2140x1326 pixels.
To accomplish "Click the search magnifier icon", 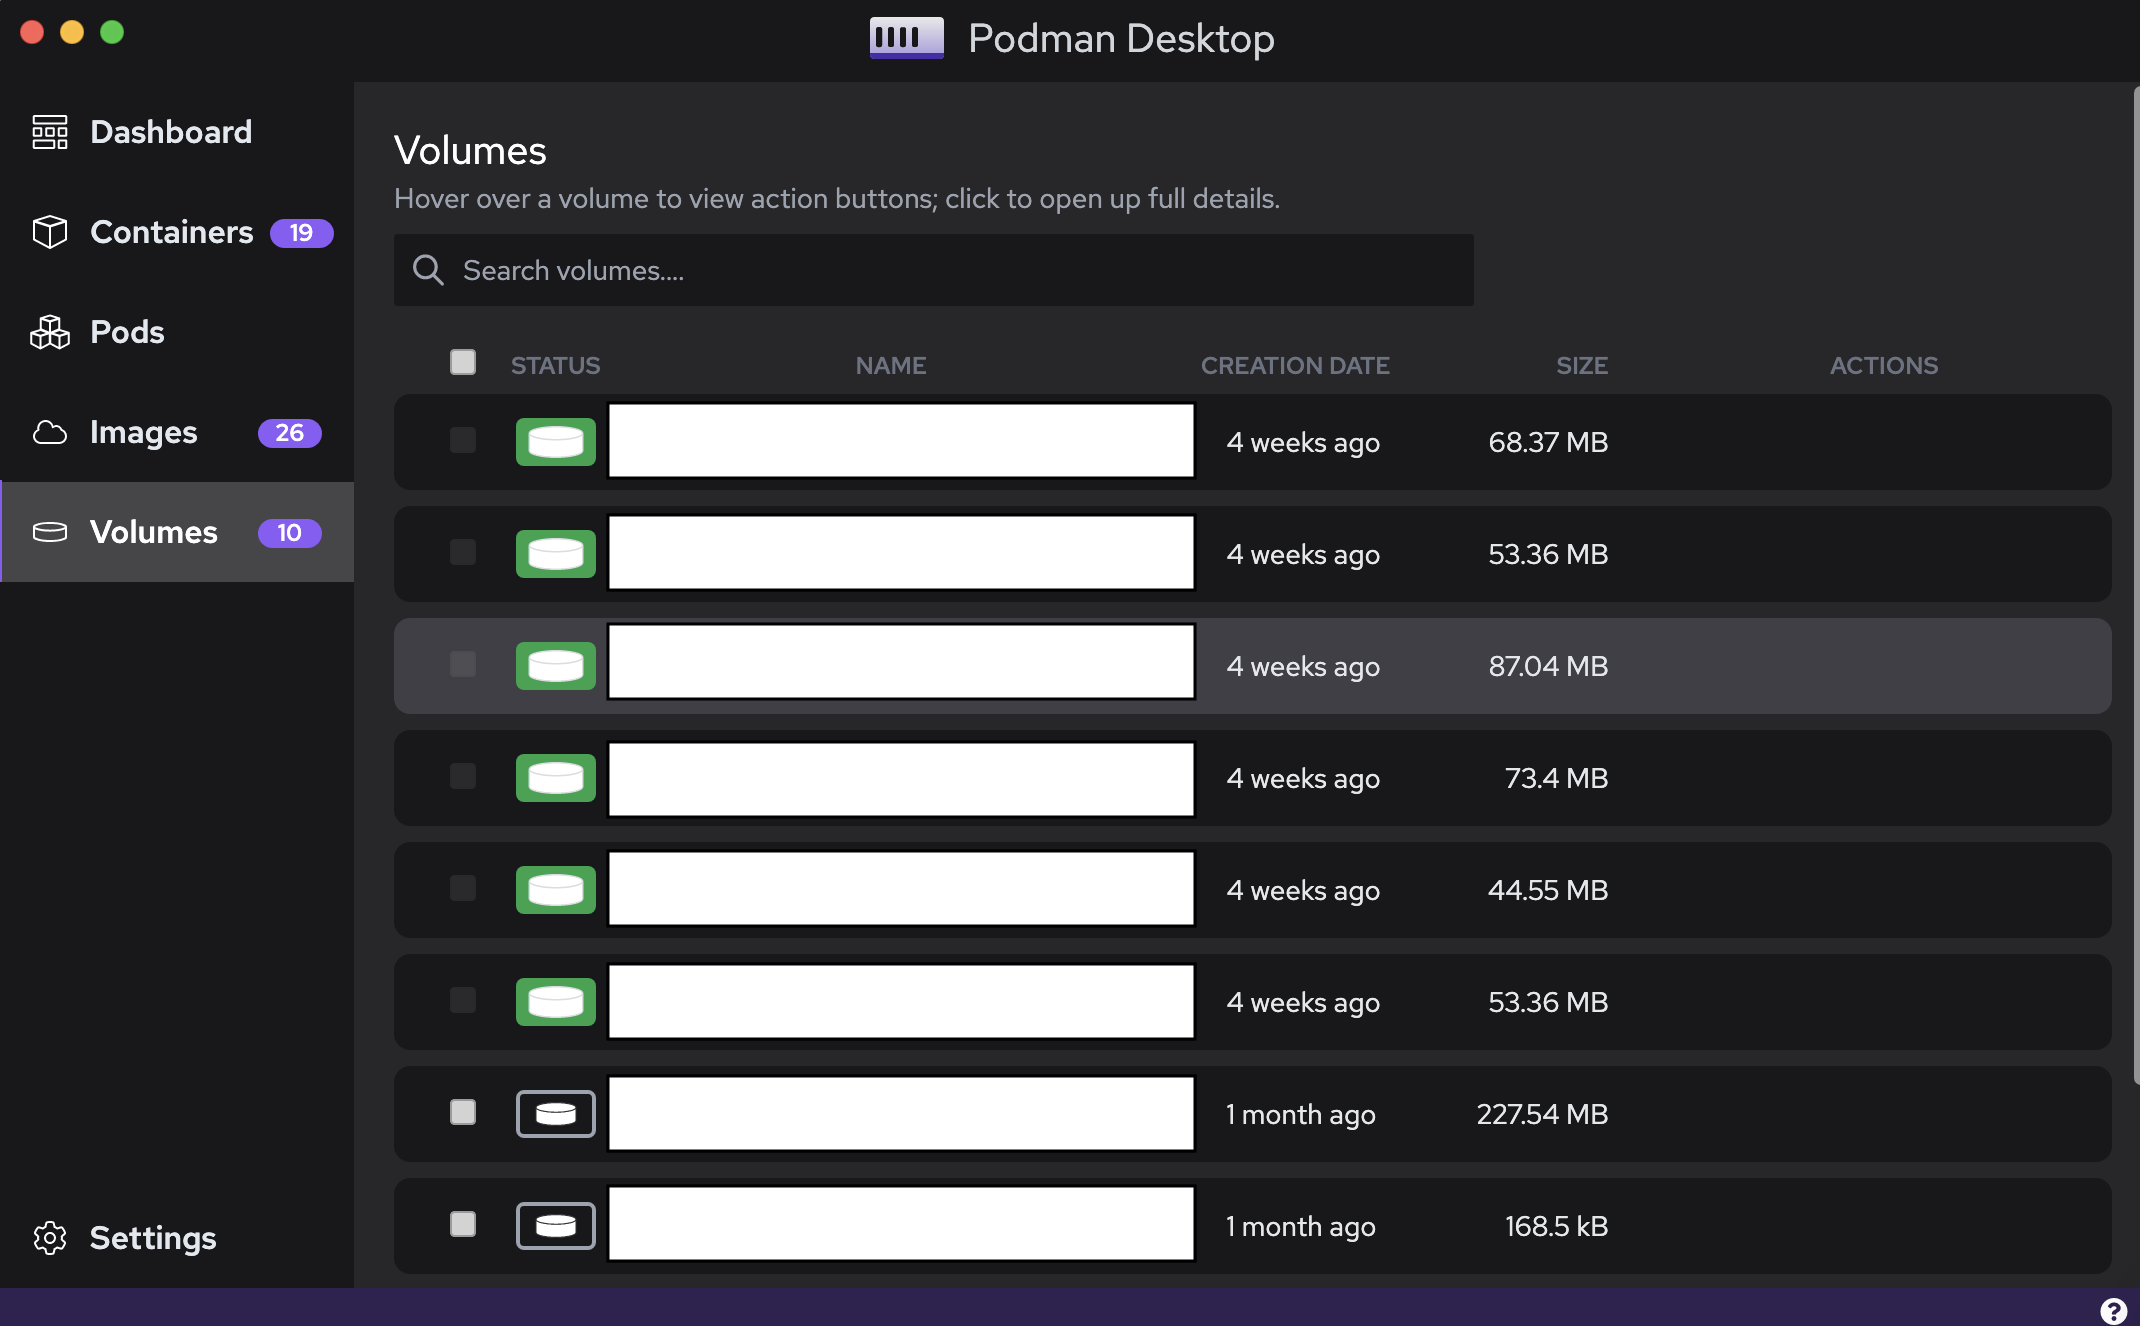I will 428,270.
